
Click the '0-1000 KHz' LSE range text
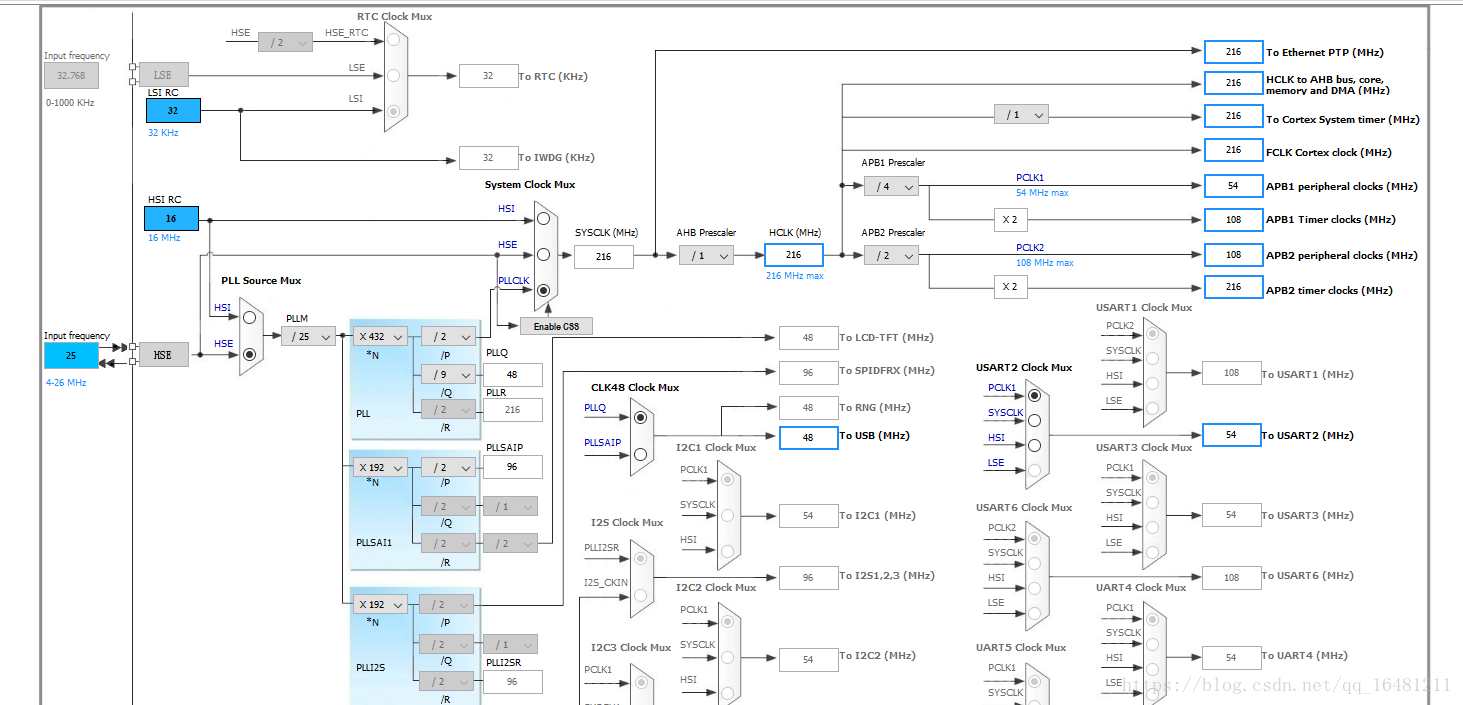(70, 102)
